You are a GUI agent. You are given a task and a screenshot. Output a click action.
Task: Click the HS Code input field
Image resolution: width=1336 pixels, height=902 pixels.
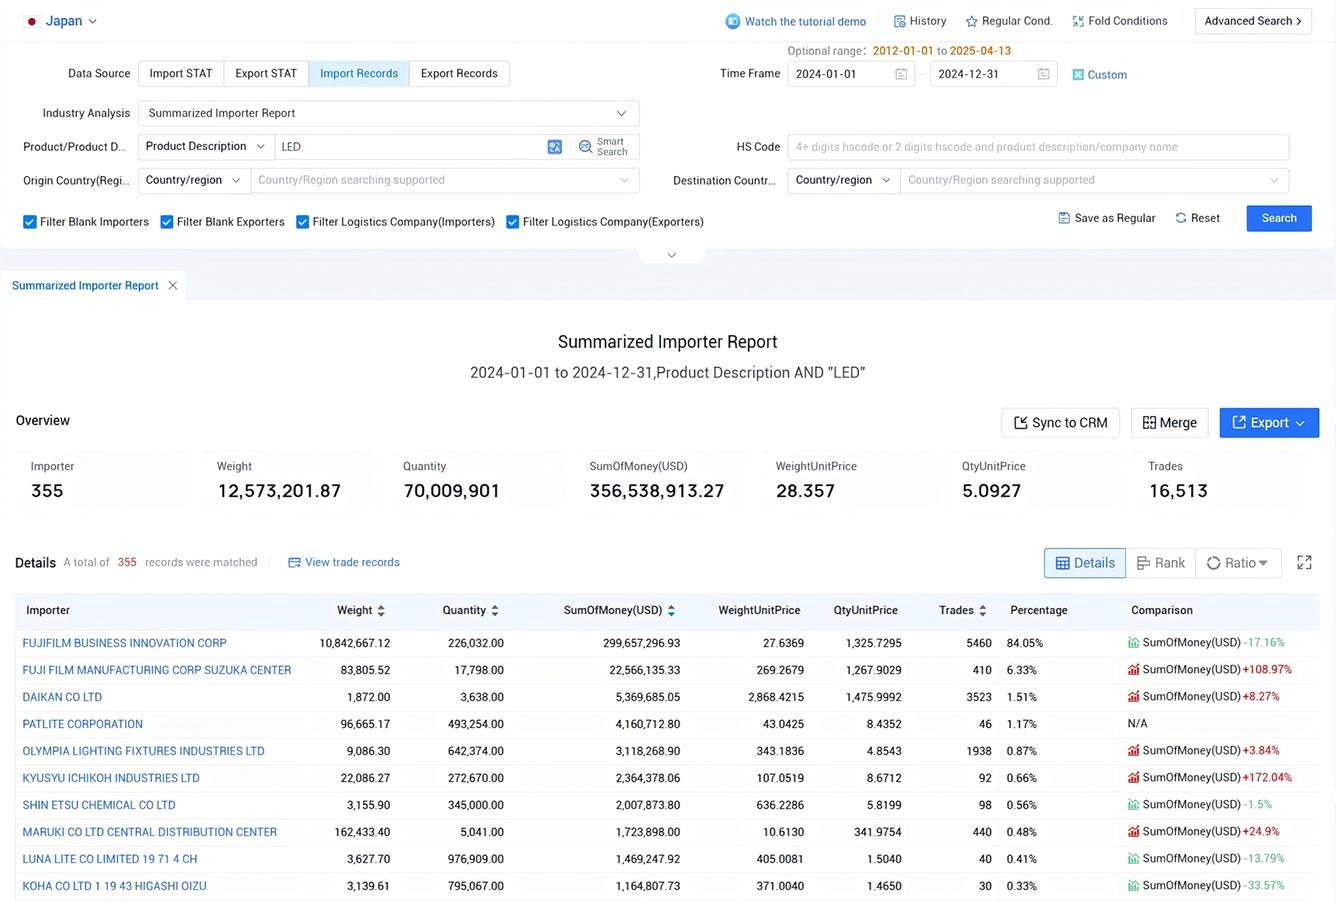coord(1038,147)
